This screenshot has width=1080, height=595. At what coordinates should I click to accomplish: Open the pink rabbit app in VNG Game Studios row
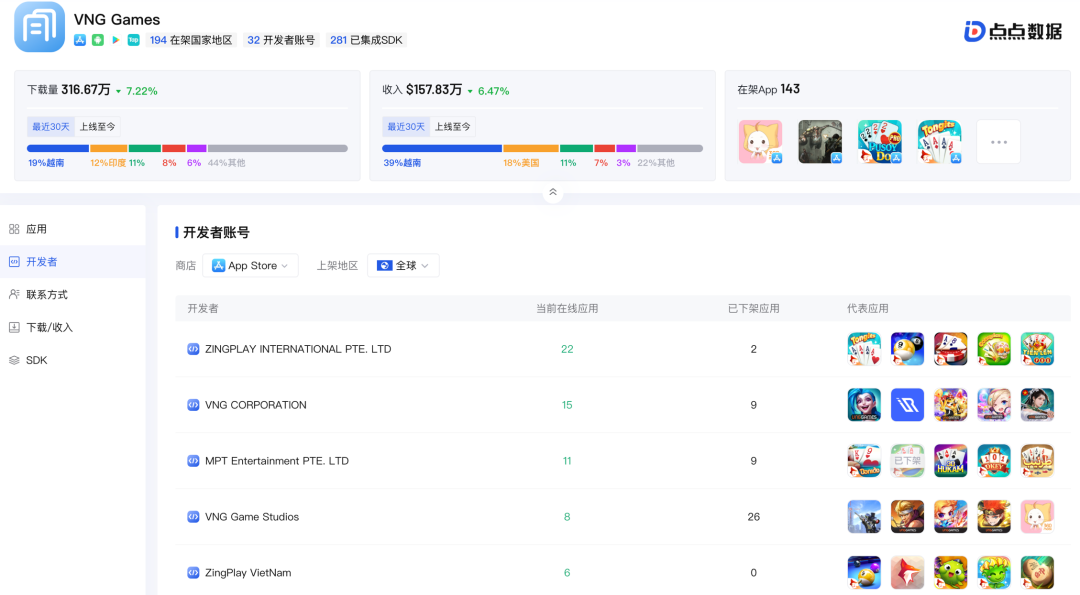click(x=1037, y=516)
